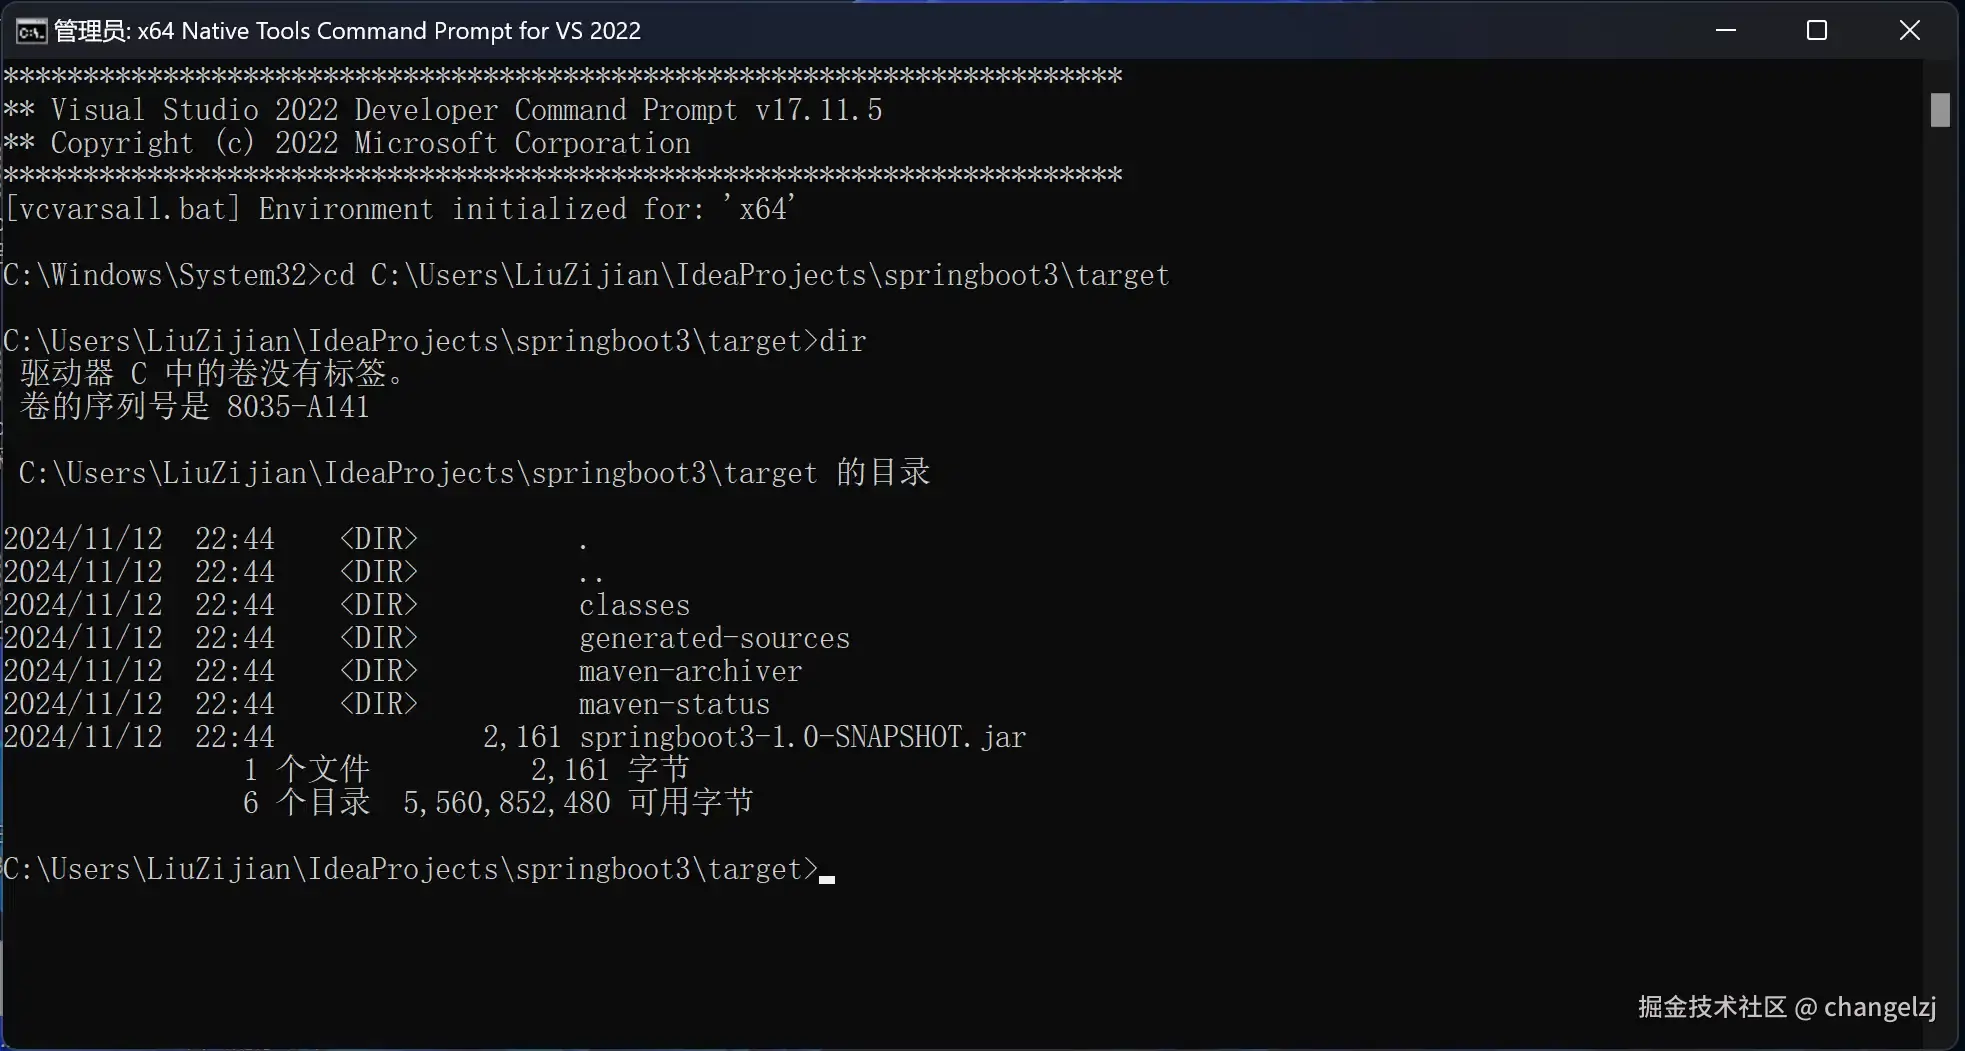1965x1051 pixels.
Task: Click the window title text in title bar
Action: point(347,31)
